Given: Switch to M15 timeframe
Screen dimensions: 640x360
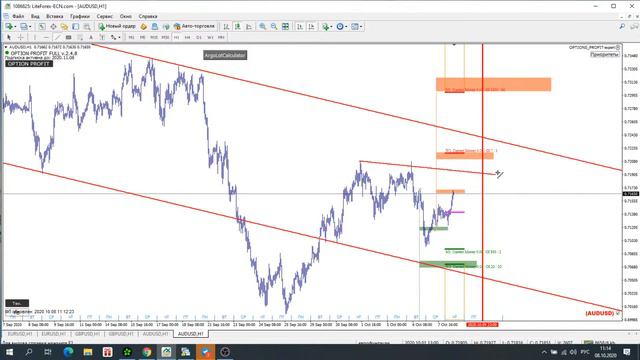Looking at the screenshot, I should pyautogui.click(x=154, y=38).
